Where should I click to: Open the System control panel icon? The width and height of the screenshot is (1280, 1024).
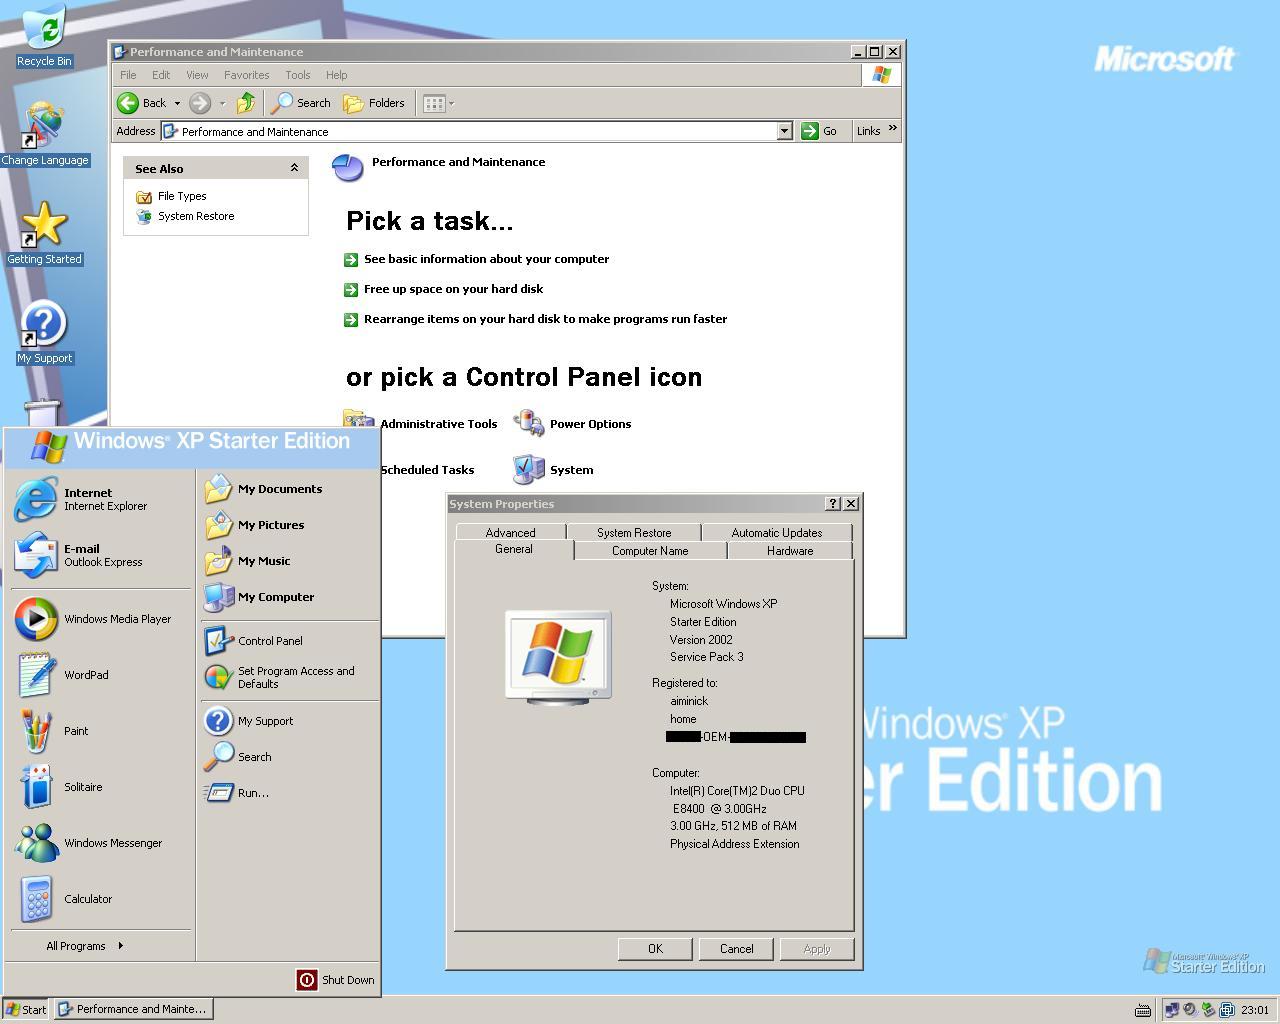pyautogui.click(x=553, y=469)
